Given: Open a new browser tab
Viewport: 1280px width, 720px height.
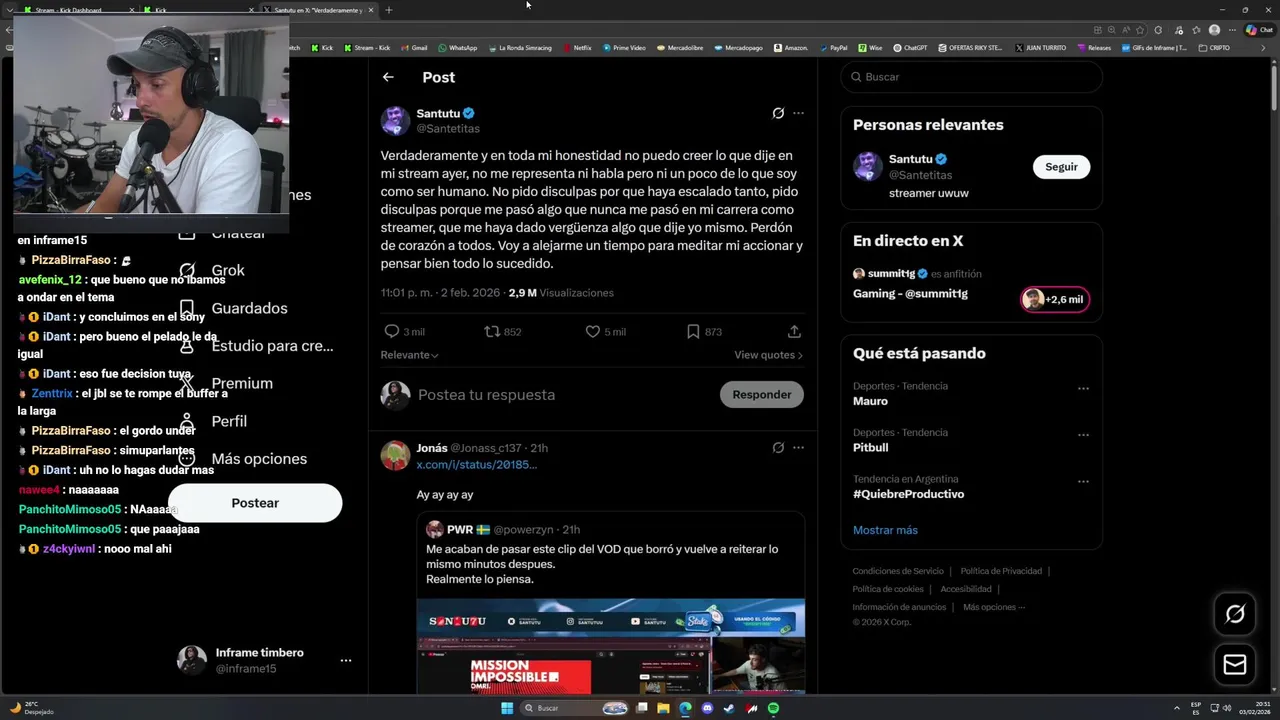Looking at the screenshot, I should point(389,10).
